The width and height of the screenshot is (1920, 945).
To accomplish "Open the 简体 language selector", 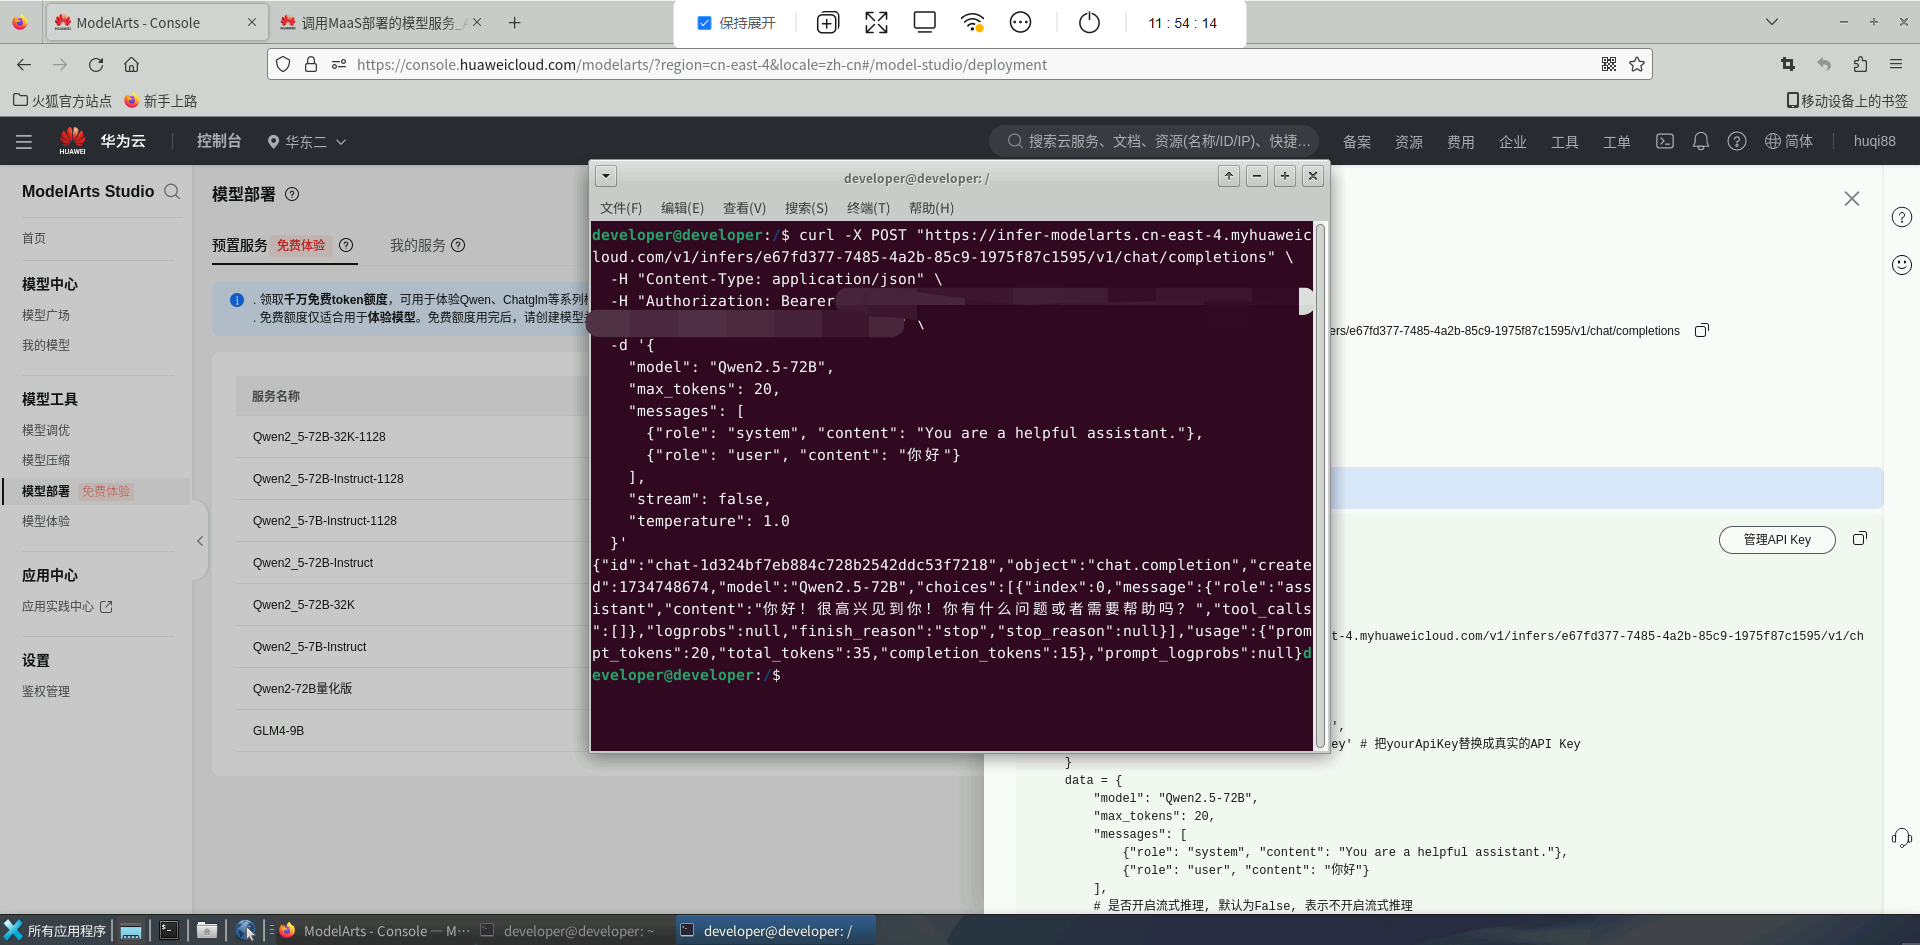I will (x=1789, y=141).
